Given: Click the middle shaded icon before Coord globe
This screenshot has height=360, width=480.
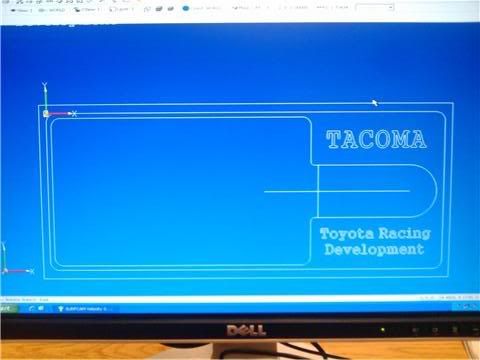Looking at the screenshot, I should (159, 9).
